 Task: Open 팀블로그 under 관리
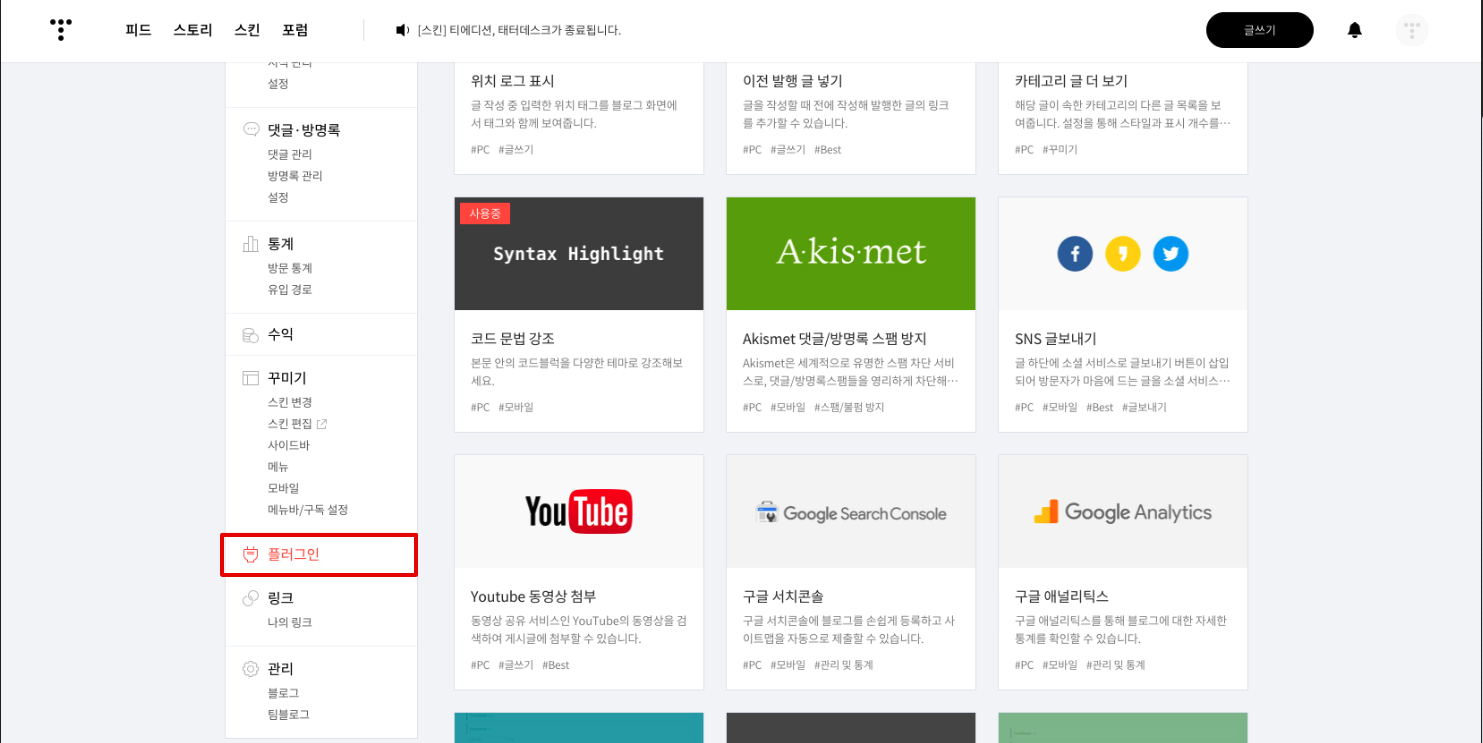(x=289, y=714)
